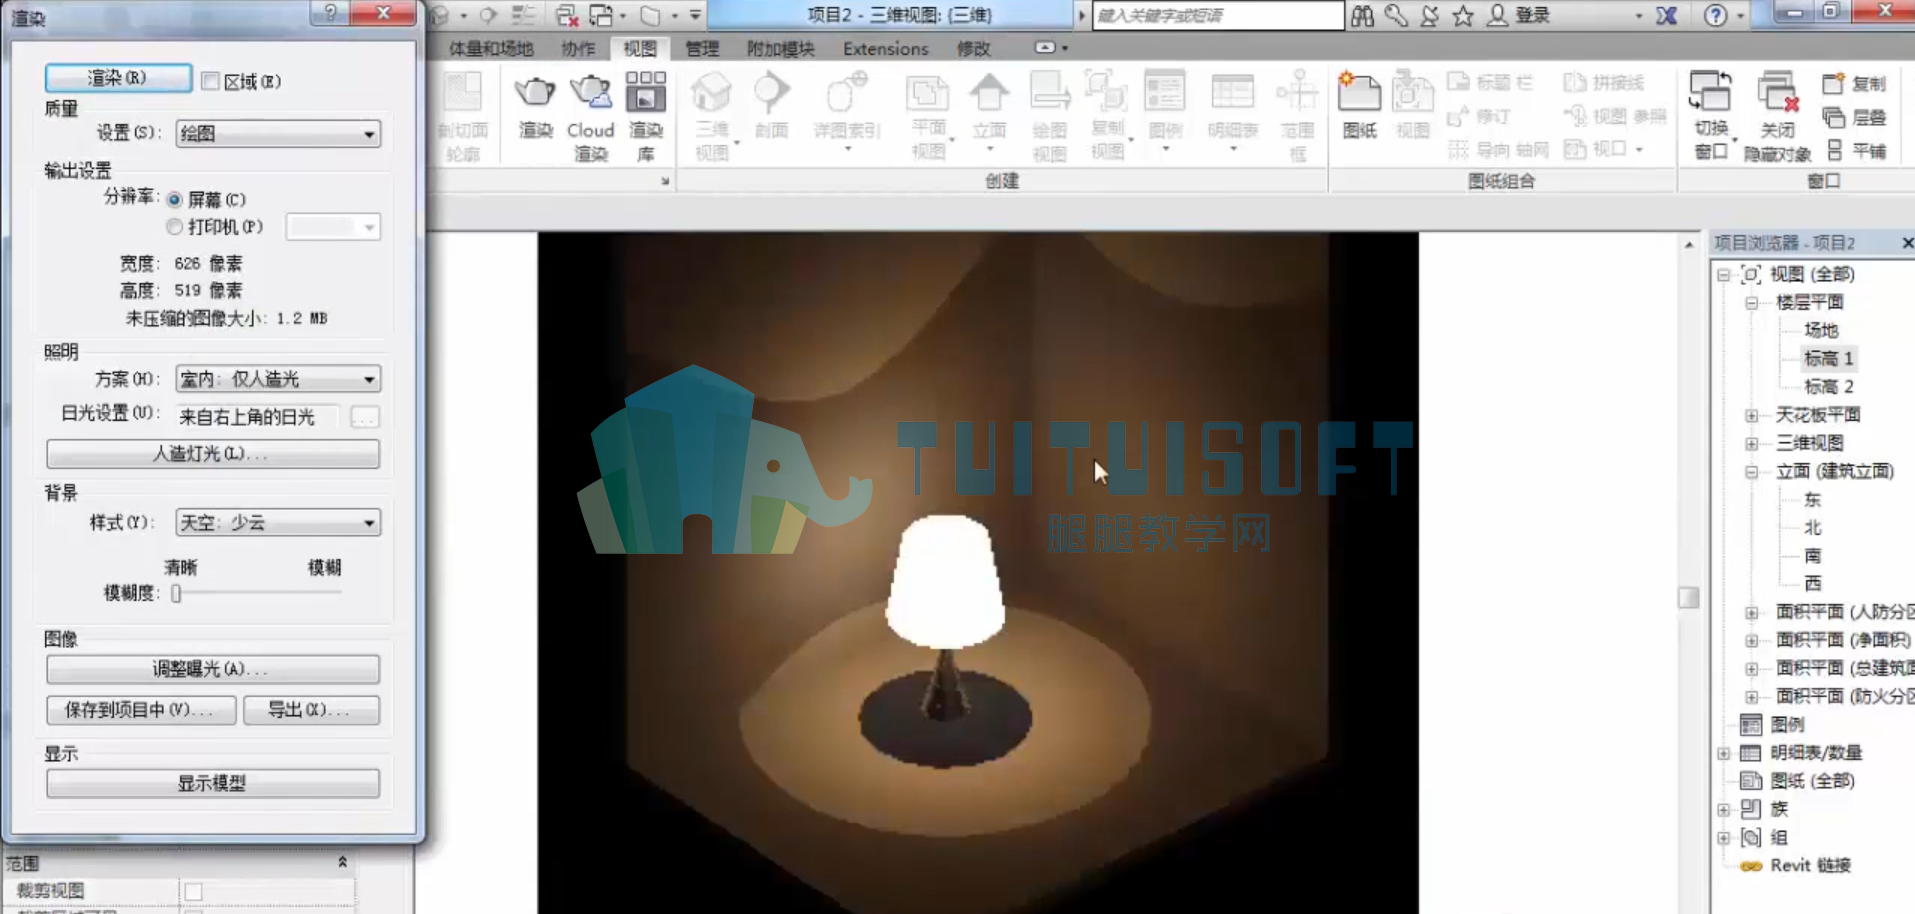Collapse the 楼层平面 tree node
Screen dimensions: 1915x914
coord(1752,303)
